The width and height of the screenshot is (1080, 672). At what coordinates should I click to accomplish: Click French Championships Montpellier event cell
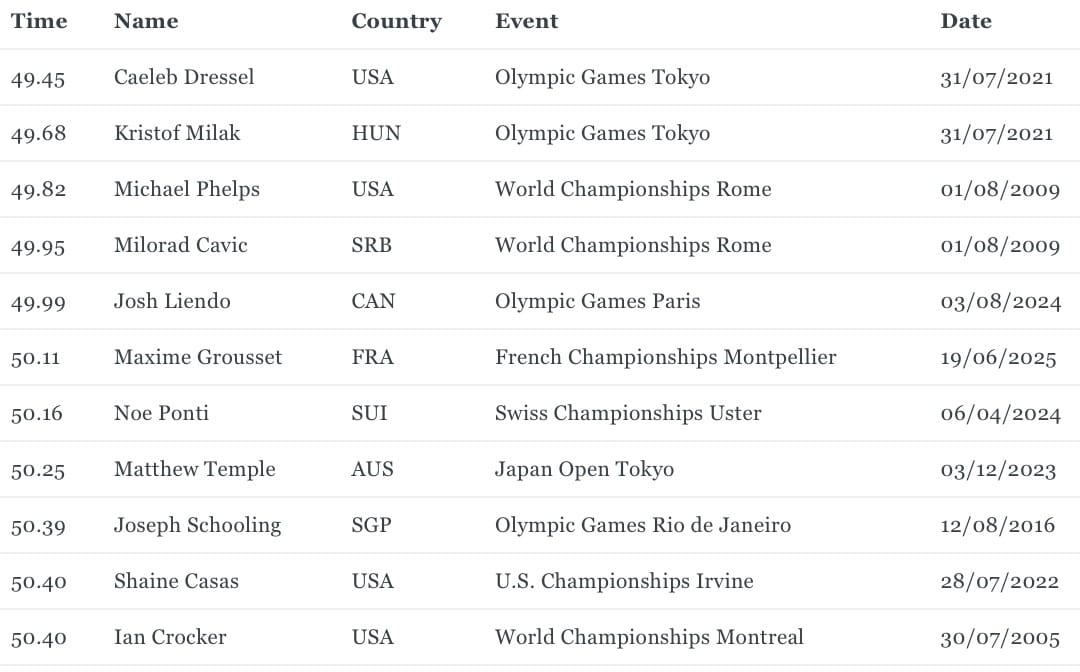[665, 357]
